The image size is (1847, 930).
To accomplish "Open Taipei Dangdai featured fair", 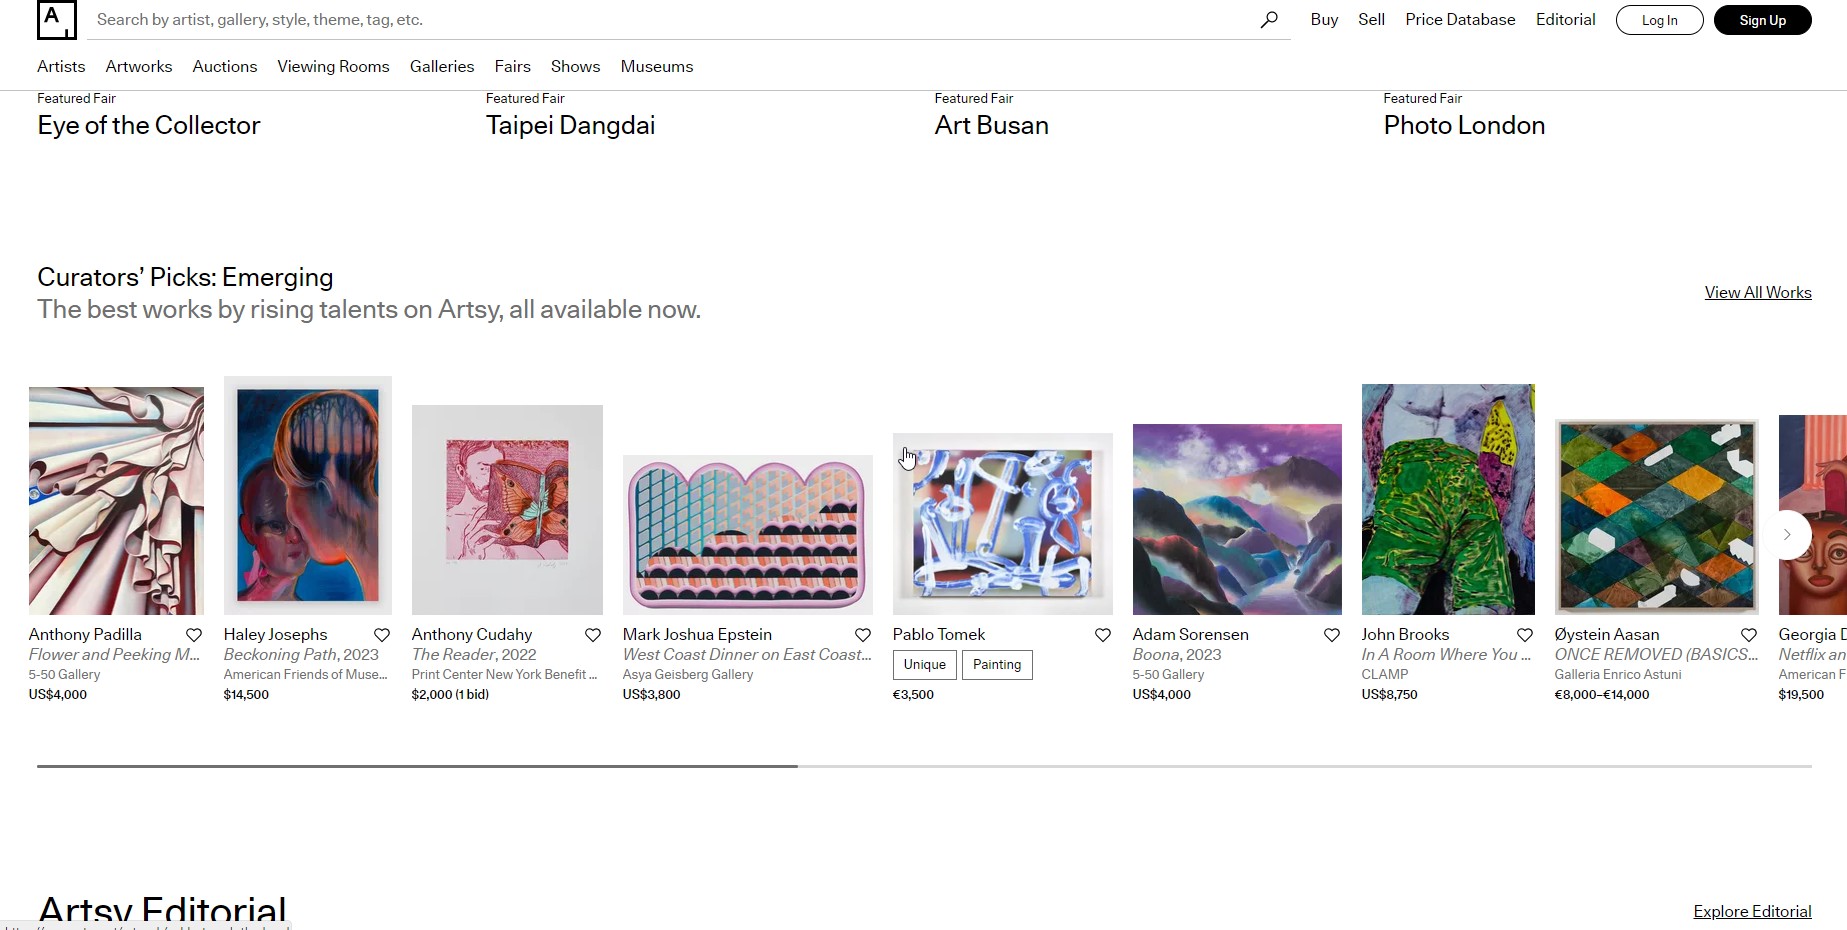I will pyautogui.click(x=570, y=125).
